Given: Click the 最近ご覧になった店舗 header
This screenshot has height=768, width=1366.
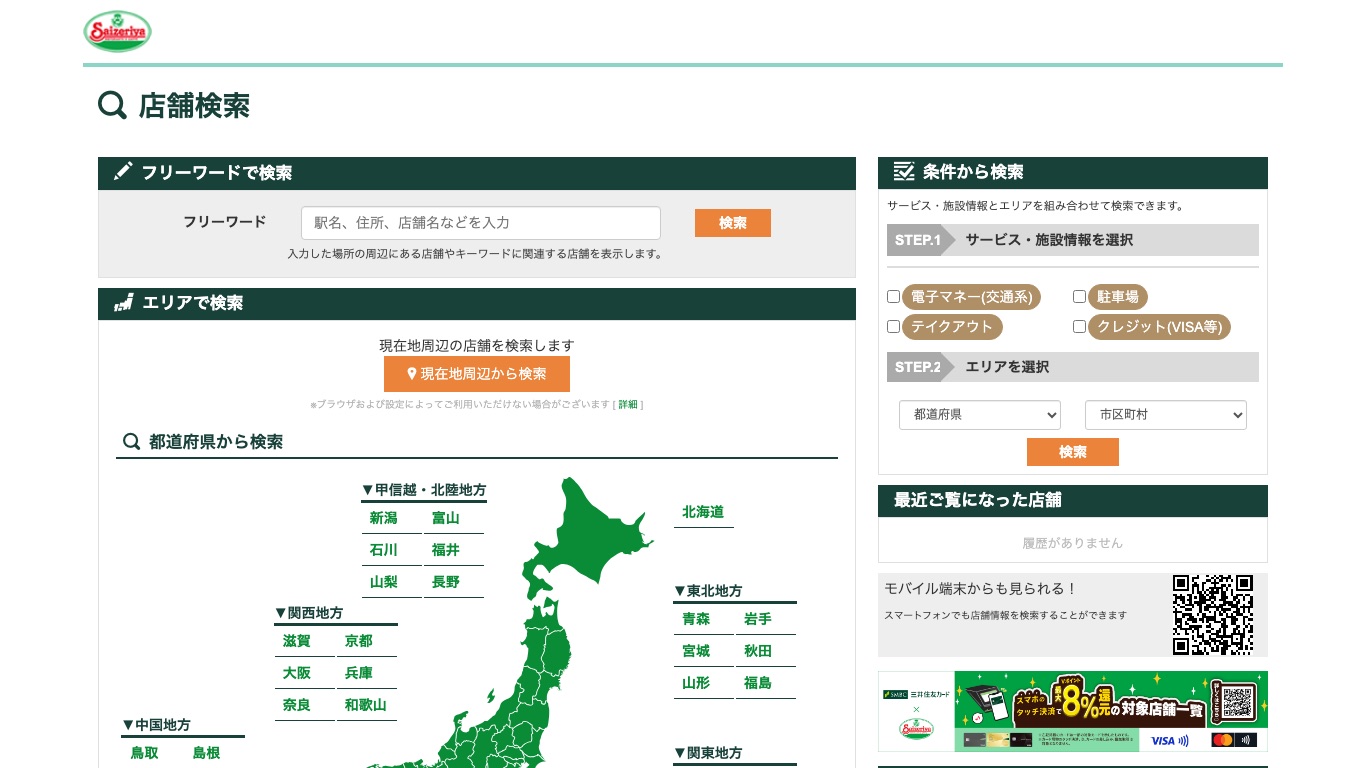Looking at the screenshot, I should 1073,500.
